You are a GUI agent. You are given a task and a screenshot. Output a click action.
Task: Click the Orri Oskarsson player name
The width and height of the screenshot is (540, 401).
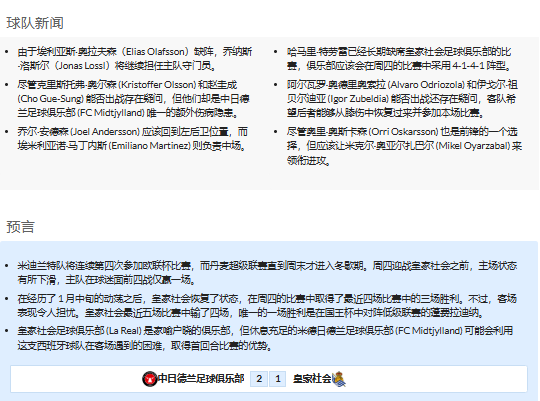click(x=404, y=132)
